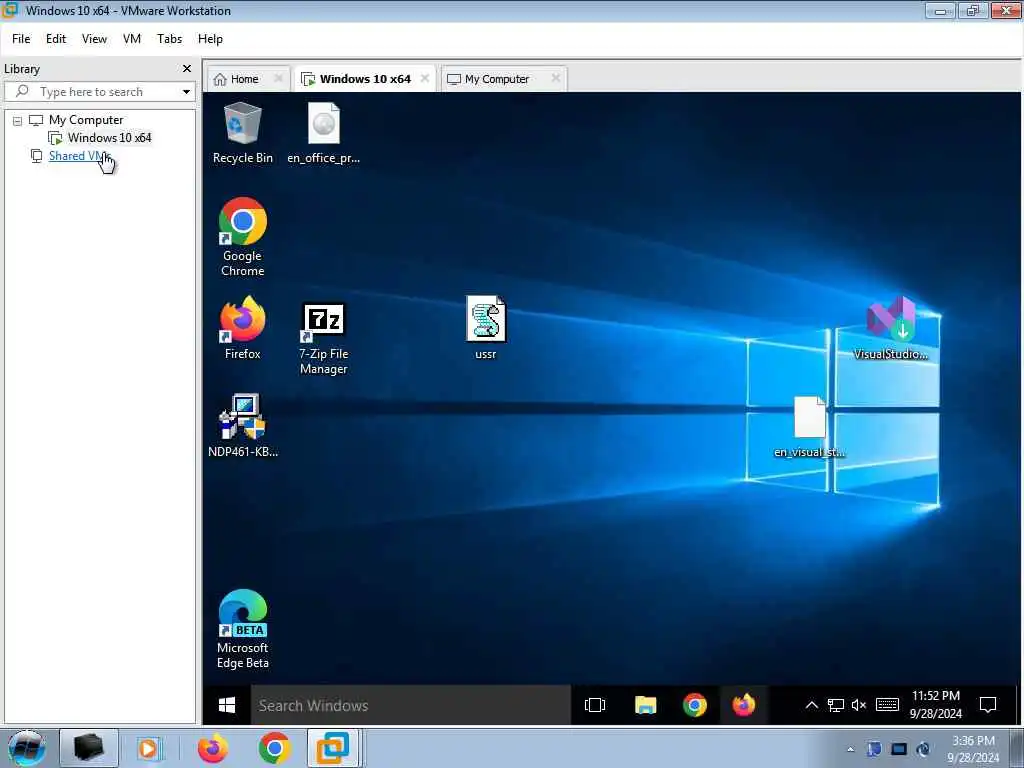Screen dimensions: 1024x768
Task: Open the touch keyboard tray icon
Action: click(887, 705)
